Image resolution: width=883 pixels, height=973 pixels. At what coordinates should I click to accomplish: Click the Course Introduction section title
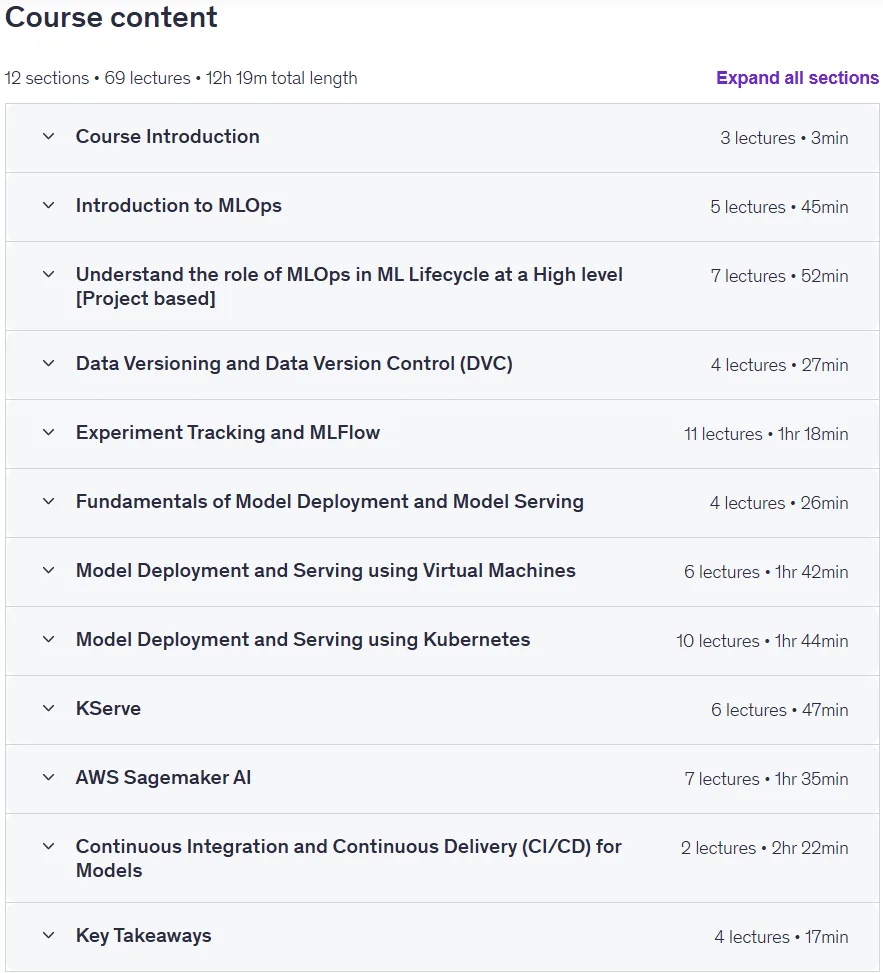click(x=168, y=137)
